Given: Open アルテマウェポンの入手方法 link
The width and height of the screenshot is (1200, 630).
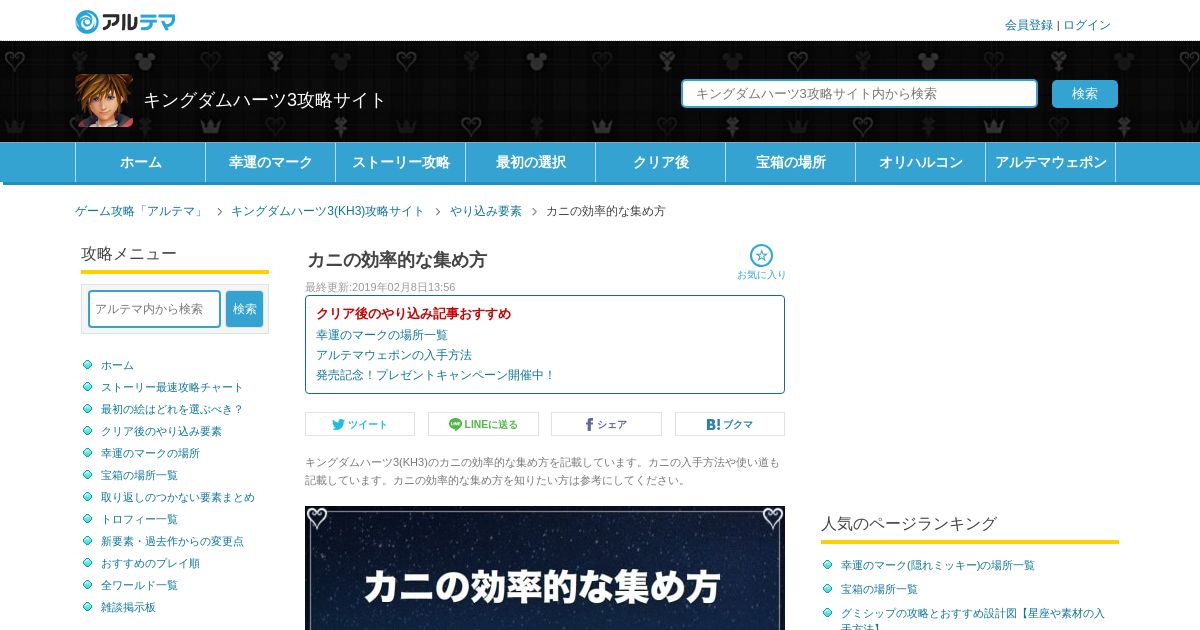Looking at the screenshot, I should (x=394, y=355).
